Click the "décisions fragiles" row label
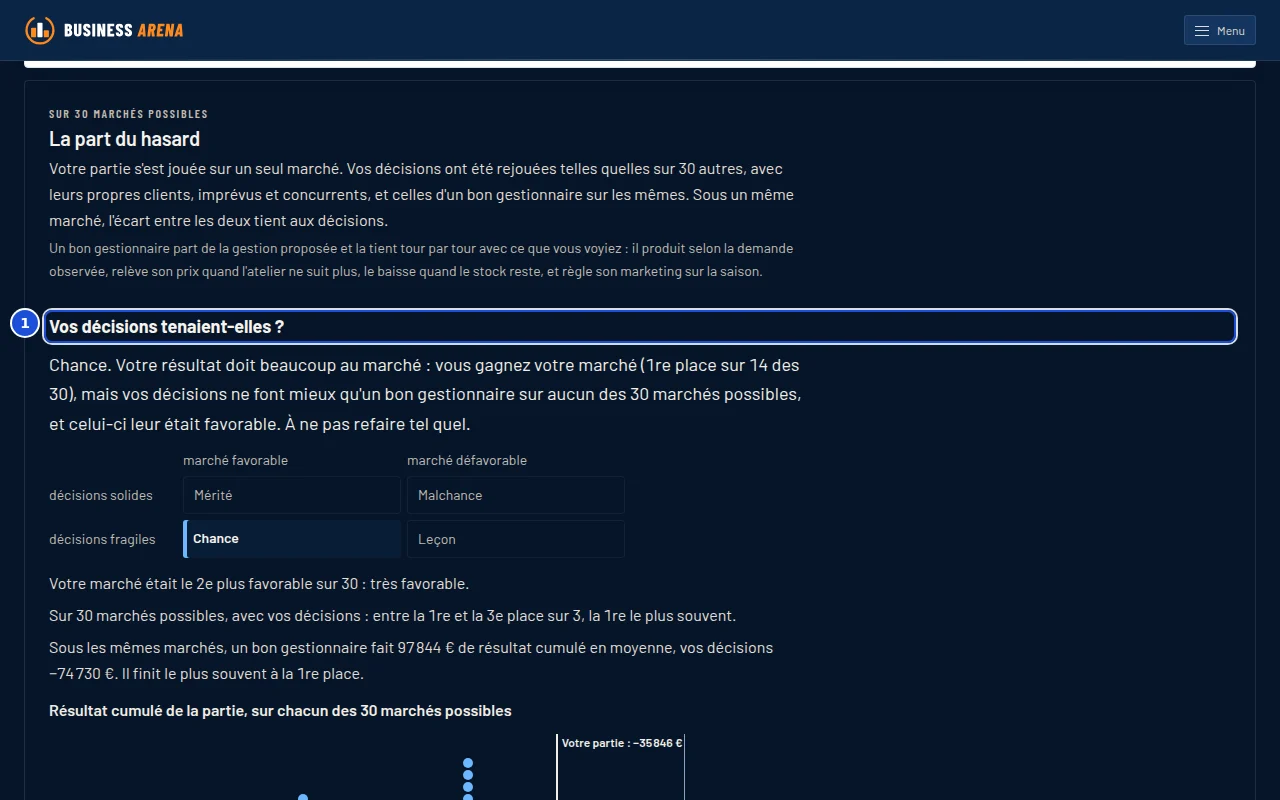The width and height of the screenshot is (1280, 800). pyautogui.click(x=102, y=539)
